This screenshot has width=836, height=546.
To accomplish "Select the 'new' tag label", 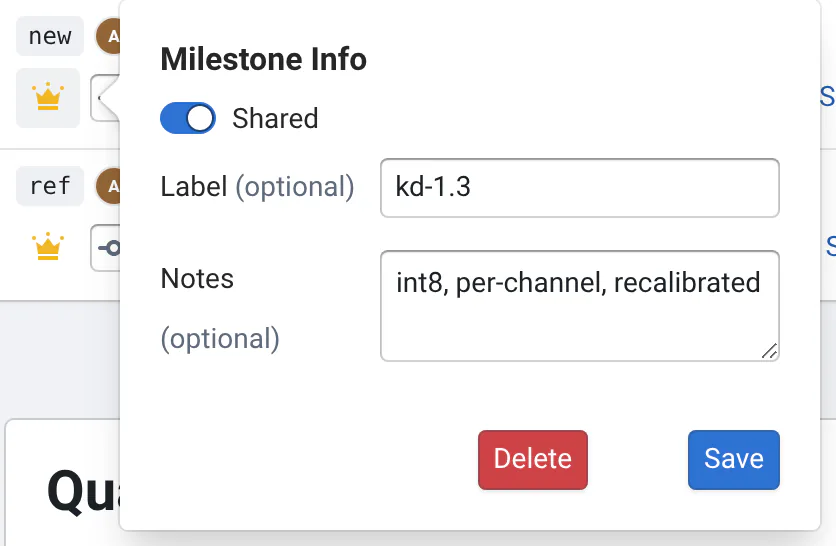I will pyautogui.click(x=50, y=36).
